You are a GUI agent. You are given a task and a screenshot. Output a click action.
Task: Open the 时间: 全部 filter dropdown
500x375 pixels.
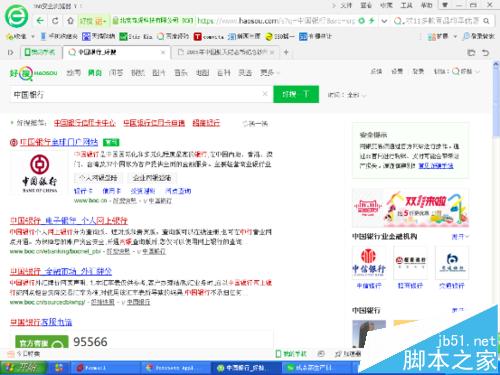tap(347, 95)
